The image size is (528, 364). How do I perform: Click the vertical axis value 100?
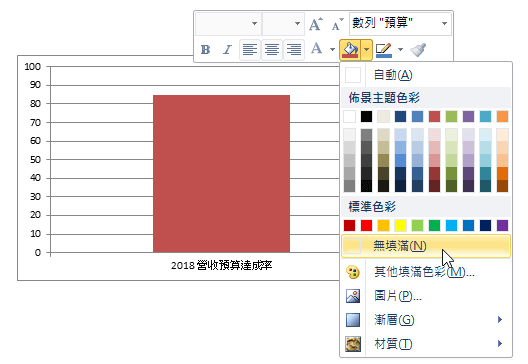click(x=33, y=67)
